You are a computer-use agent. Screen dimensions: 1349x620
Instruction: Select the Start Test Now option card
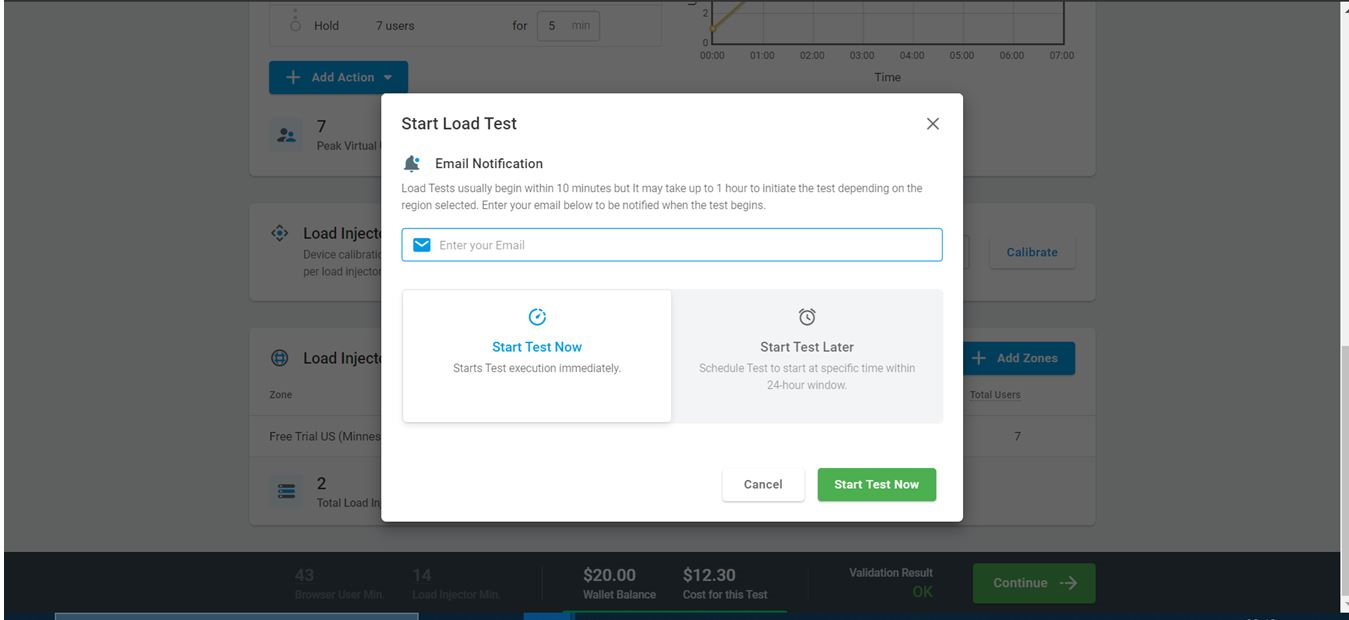point(537,356)
